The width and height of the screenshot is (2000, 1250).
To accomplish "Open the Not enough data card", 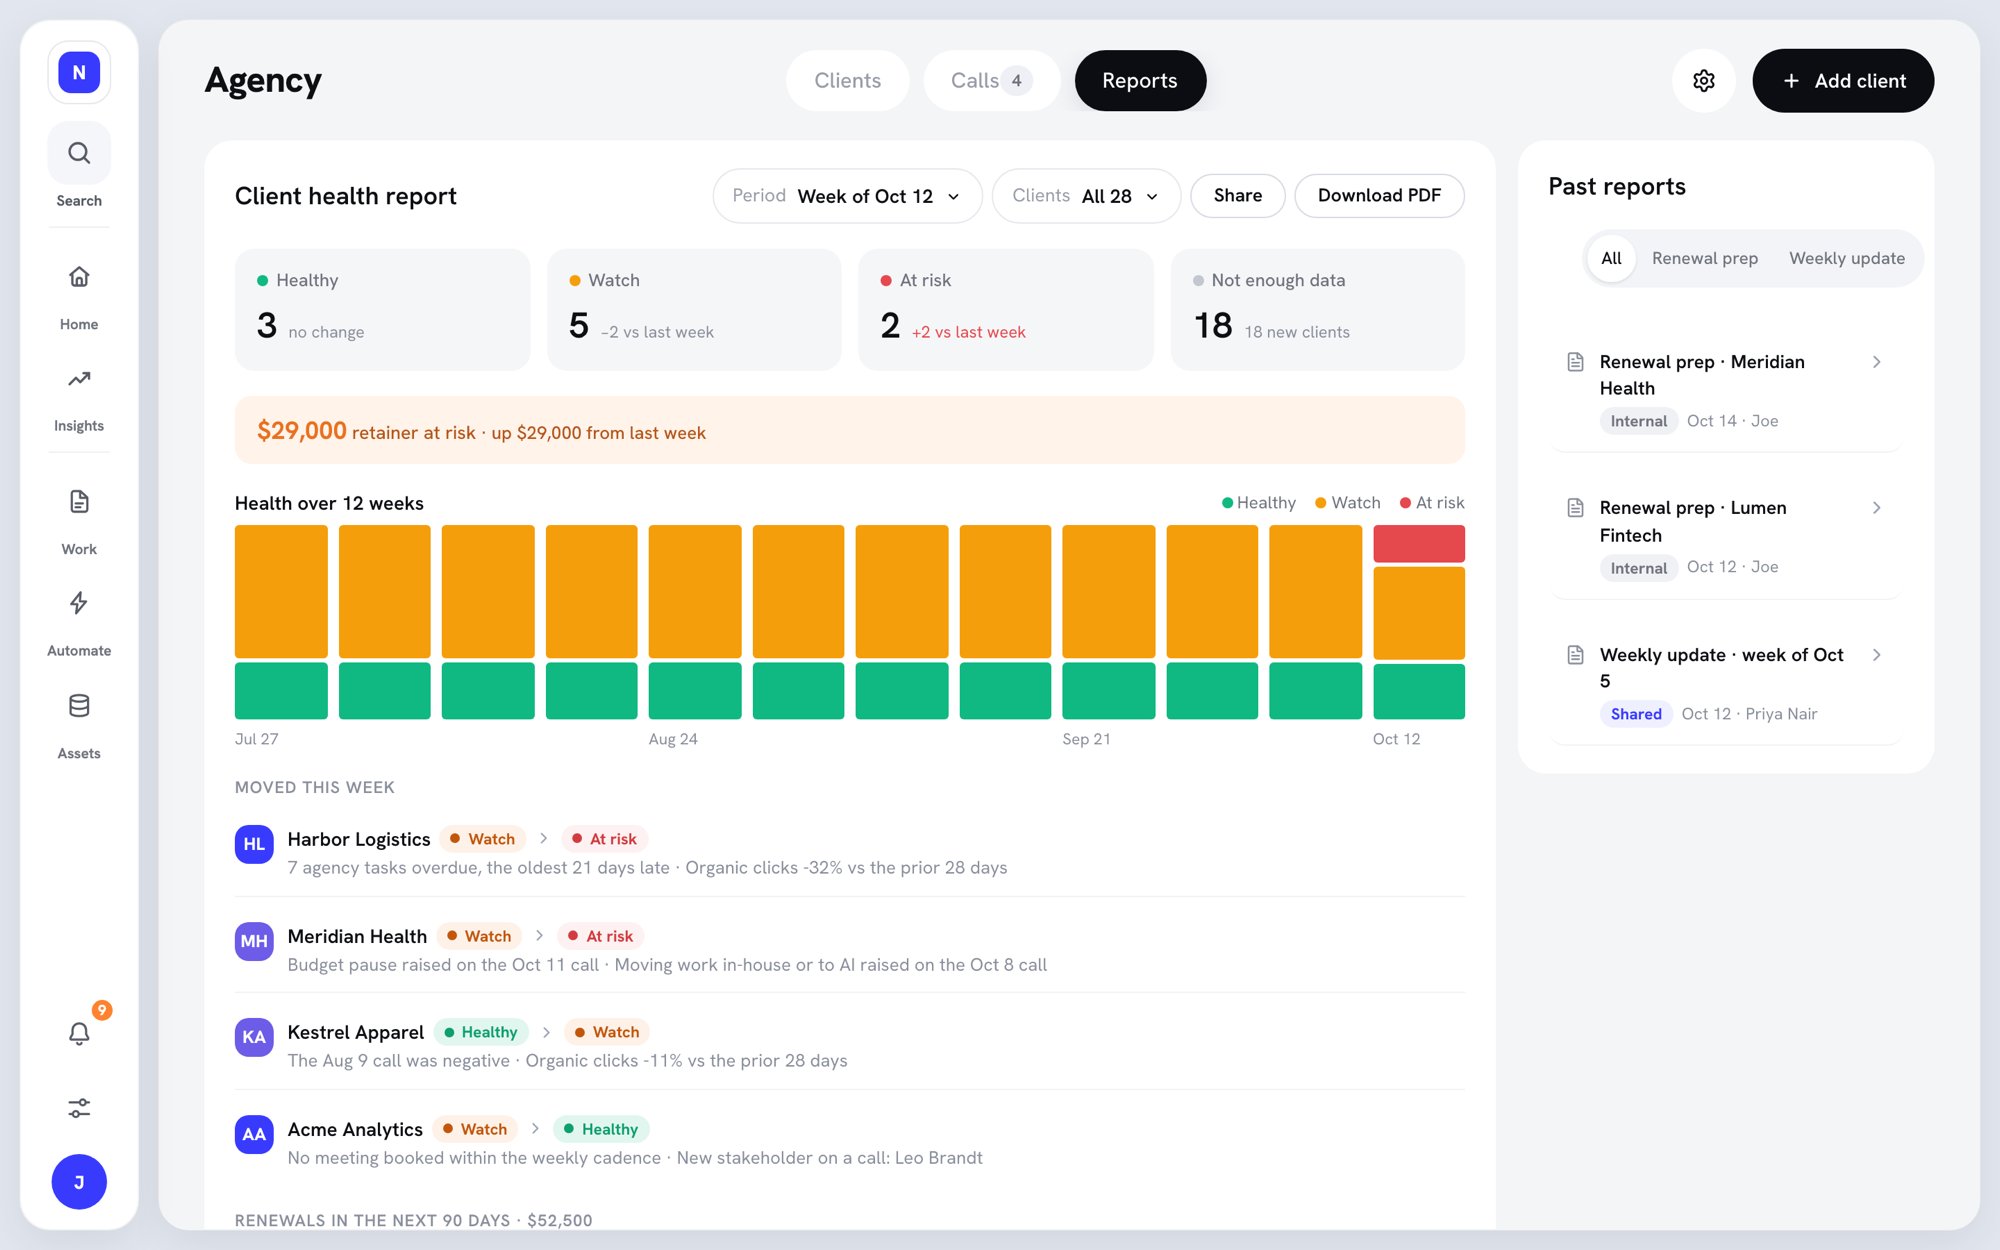I will [1317, 310].
